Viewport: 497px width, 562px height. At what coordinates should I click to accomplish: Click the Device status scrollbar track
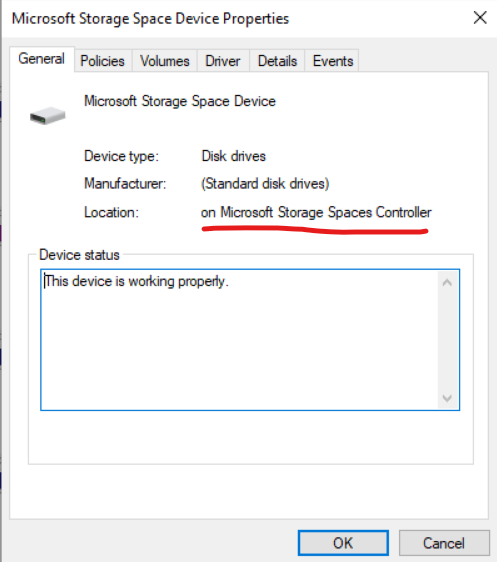[x=447, y=340]
